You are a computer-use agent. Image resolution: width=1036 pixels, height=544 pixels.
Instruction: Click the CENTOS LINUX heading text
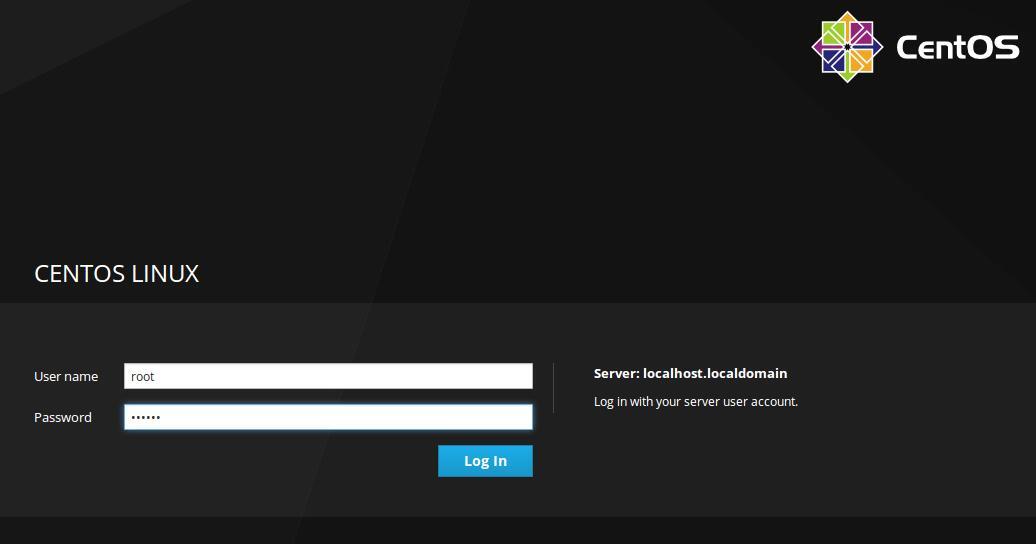point(116,274)
